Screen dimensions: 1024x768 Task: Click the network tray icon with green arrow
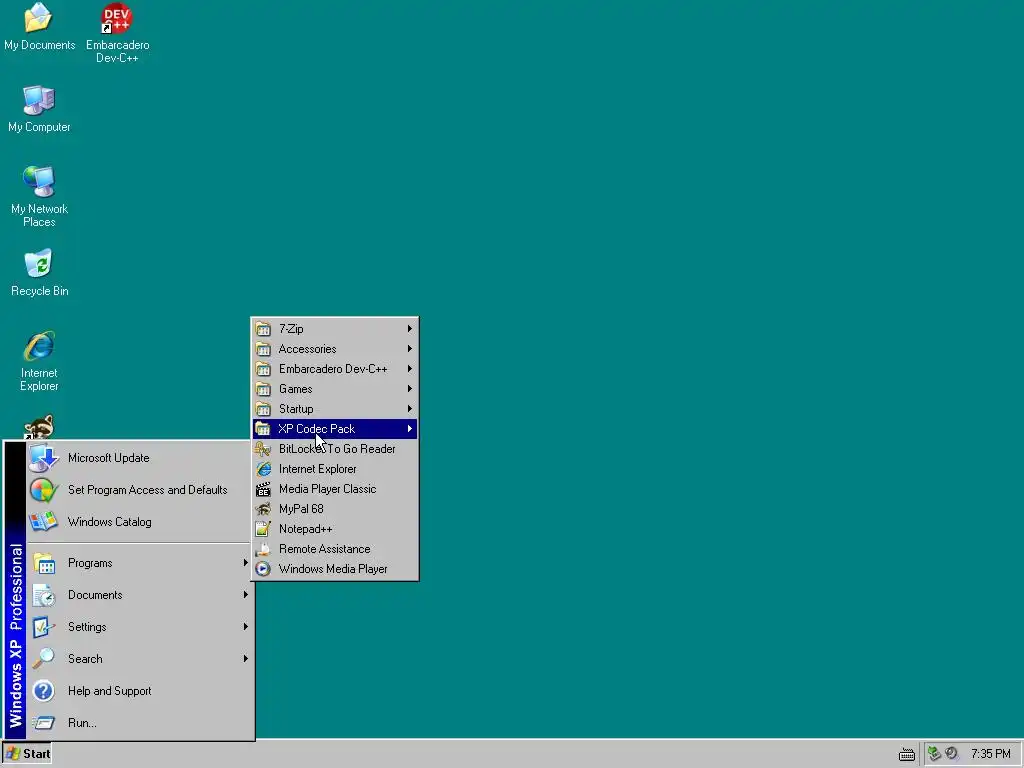[x=935, y=754]
